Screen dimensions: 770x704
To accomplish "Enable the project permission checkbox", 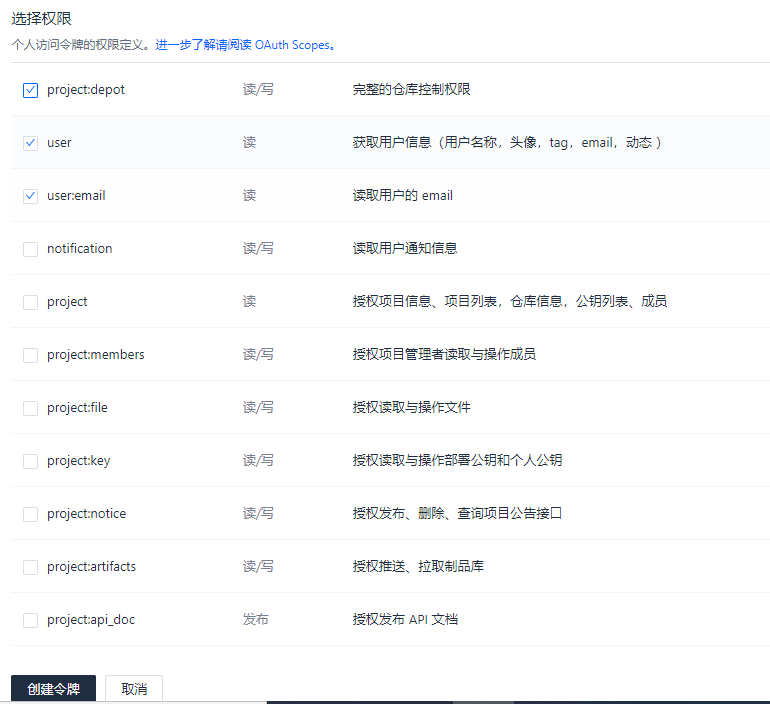I will (x=30, y=302).
